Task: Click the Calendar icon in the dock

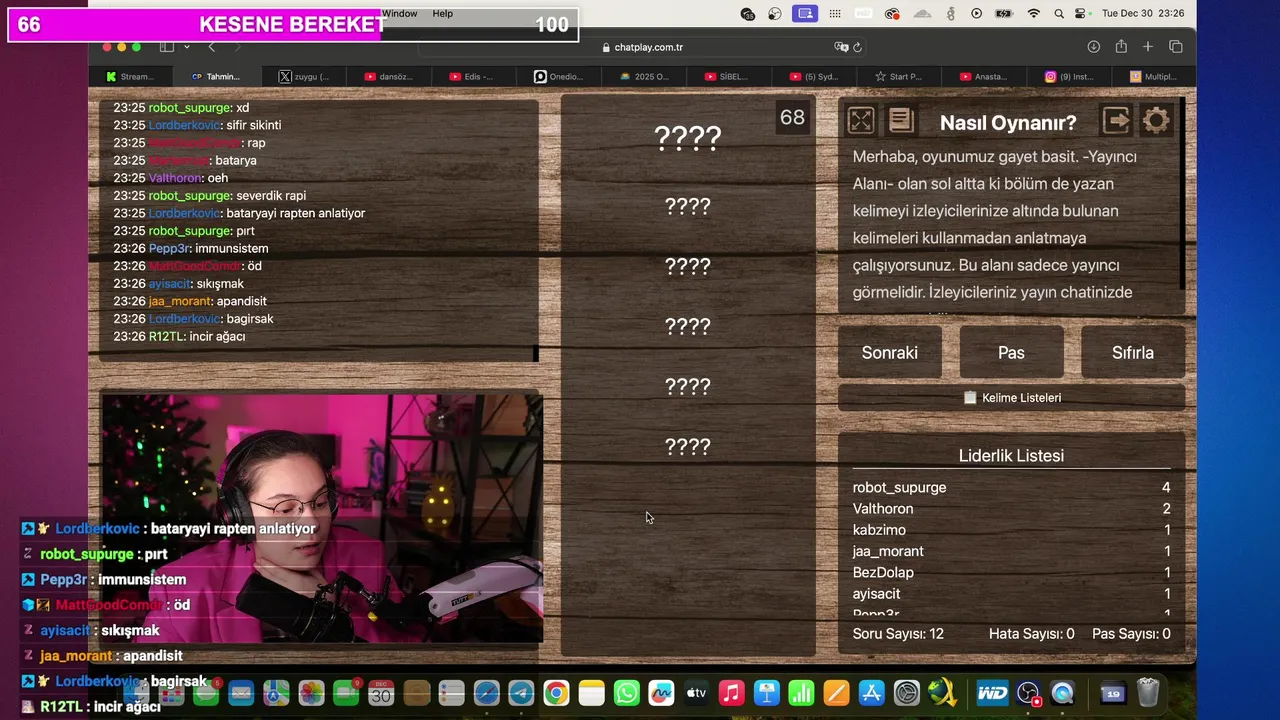Action: (x=381, y=692)
